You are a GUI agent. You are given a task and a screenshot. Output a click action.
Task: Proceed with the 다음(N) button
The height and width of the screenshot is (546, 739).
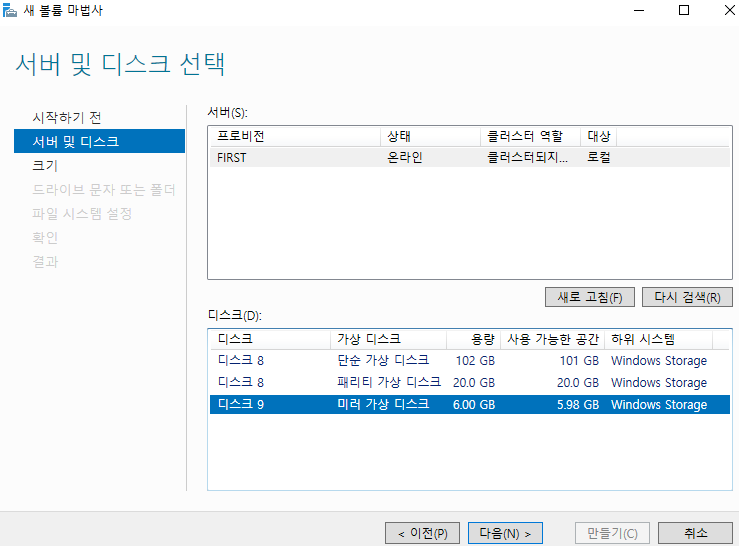point(505,533)
